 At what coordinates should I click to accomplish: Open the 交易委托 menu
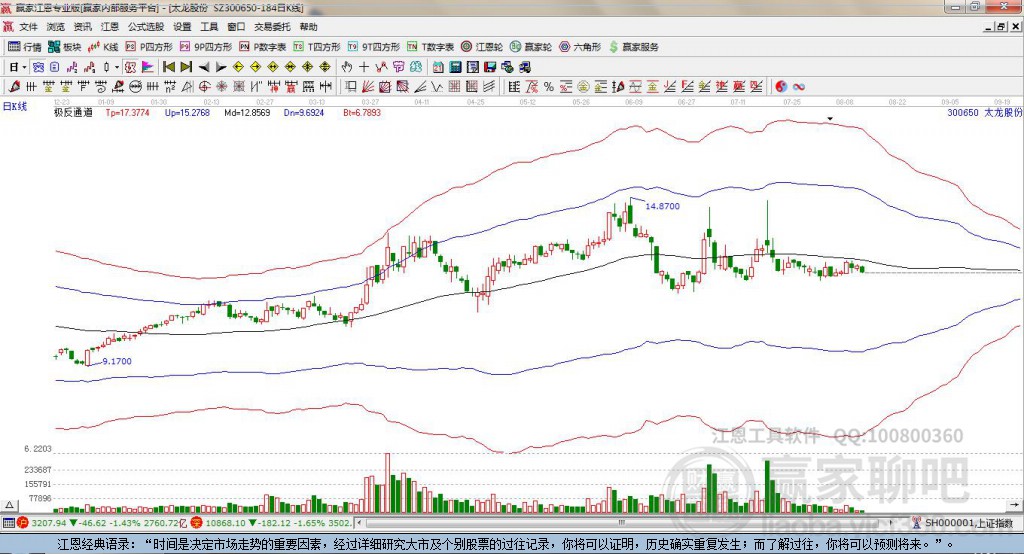[272, 27]
